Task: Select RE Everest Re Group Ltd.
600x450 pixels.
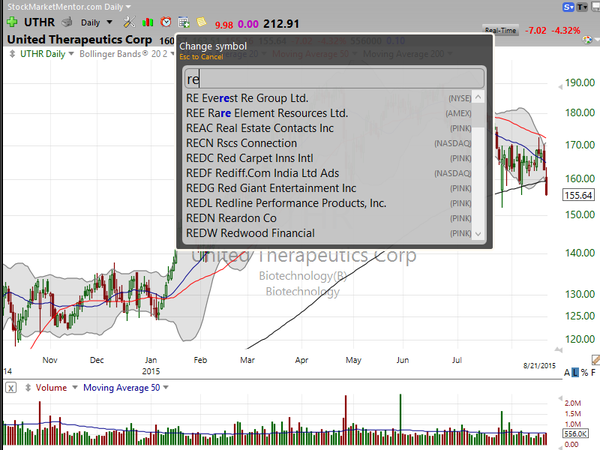Action: (x=329, y=98)
